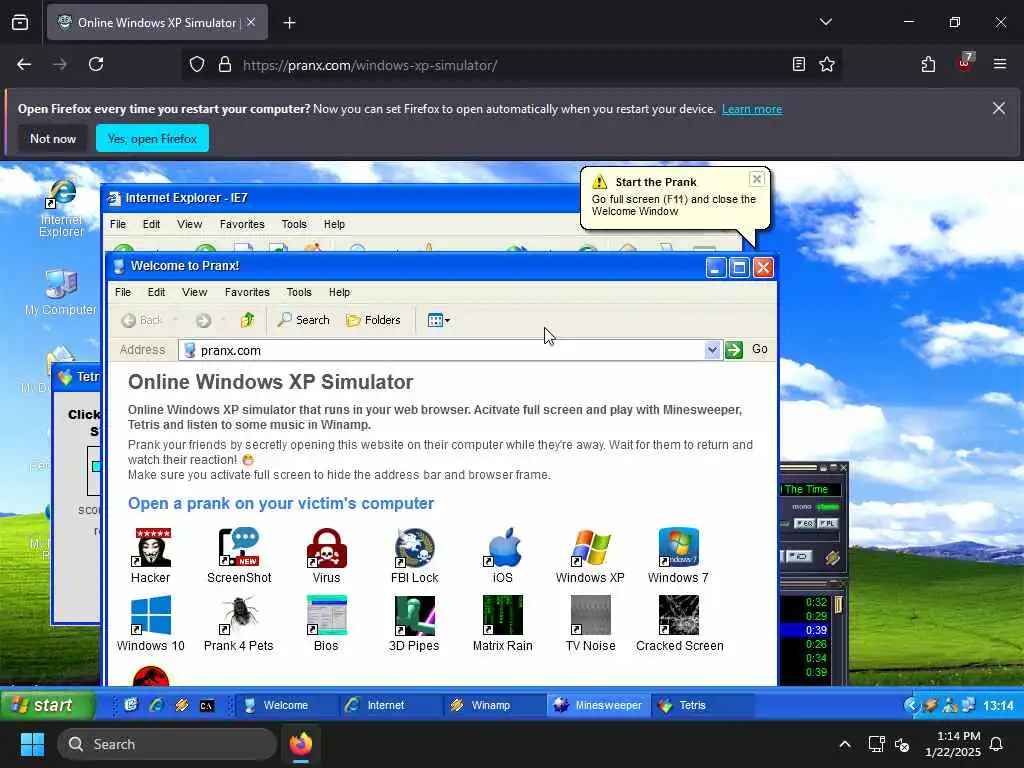Open Favorites menu in Internet Explorer IE7 window
The width and height of the screenshot is (1024, 768).
(242, 224)
